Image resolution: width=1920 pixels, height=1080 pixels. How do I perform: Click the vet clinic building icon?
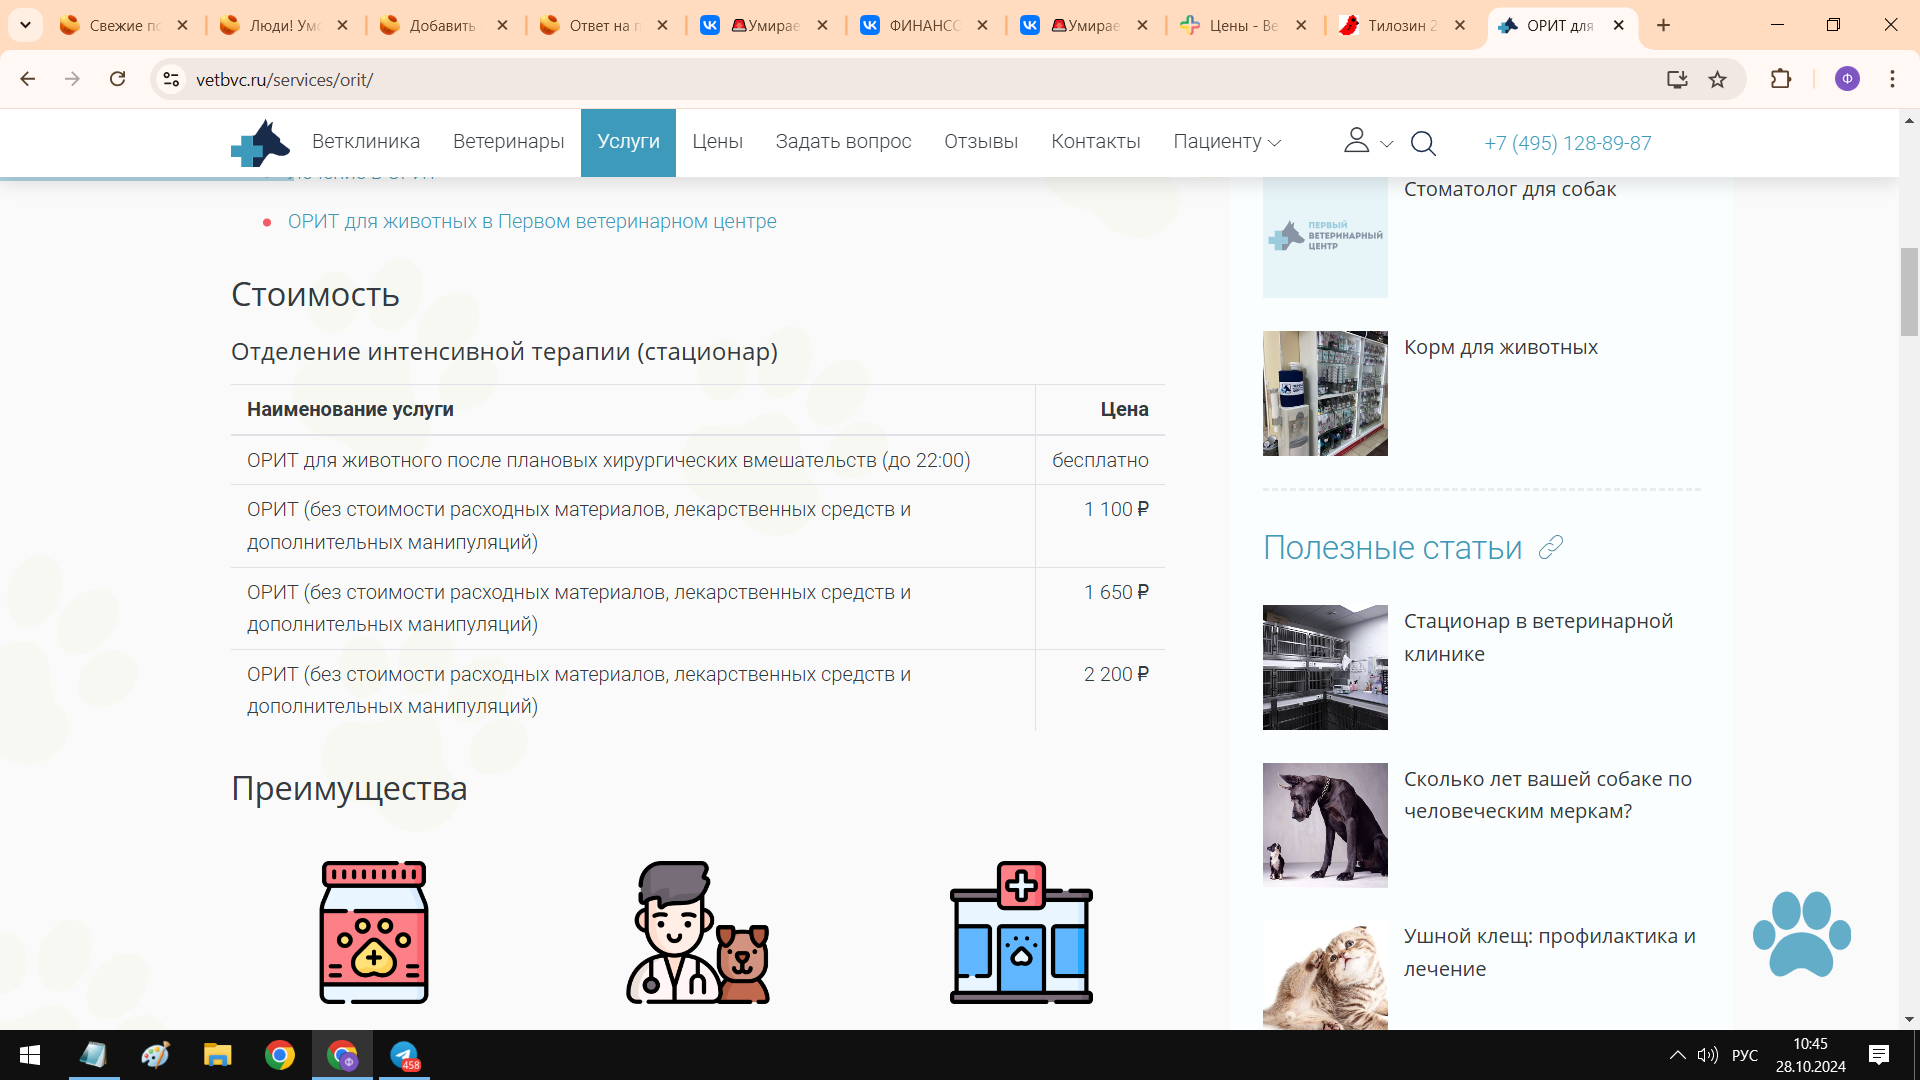[x=1021, y=932]
